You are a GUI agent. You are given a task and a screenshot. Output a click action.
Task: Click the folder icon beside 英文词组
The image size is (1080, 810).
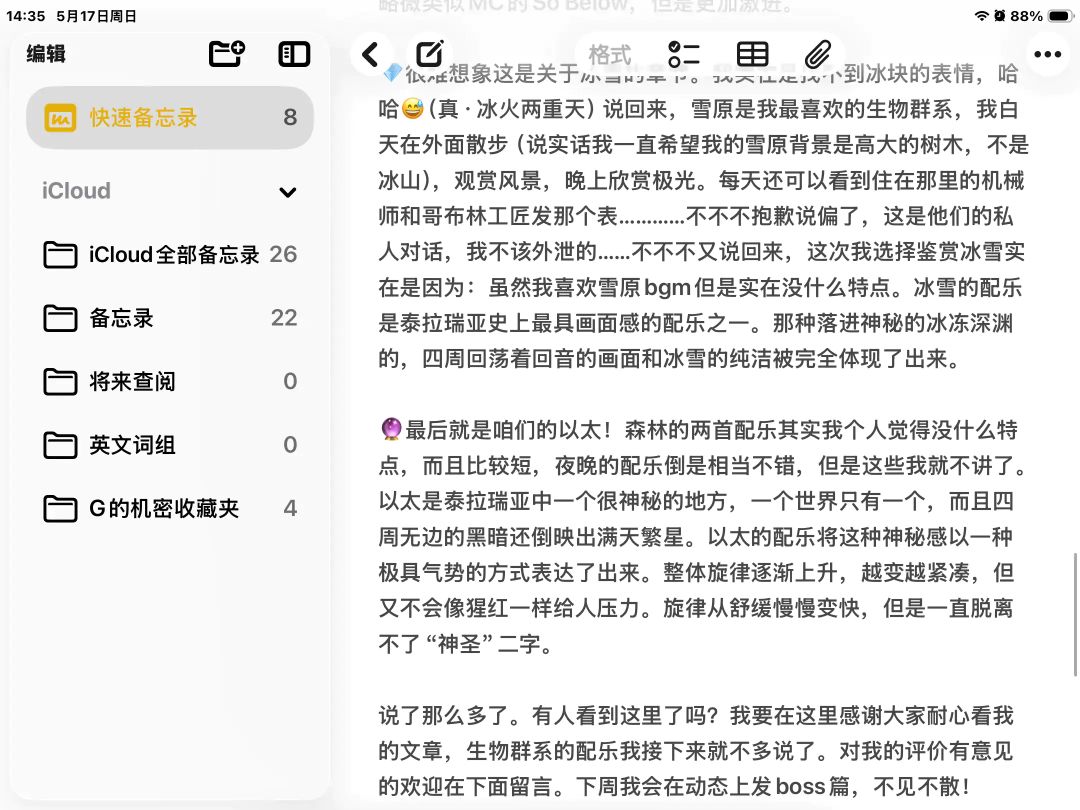point(61,445)
